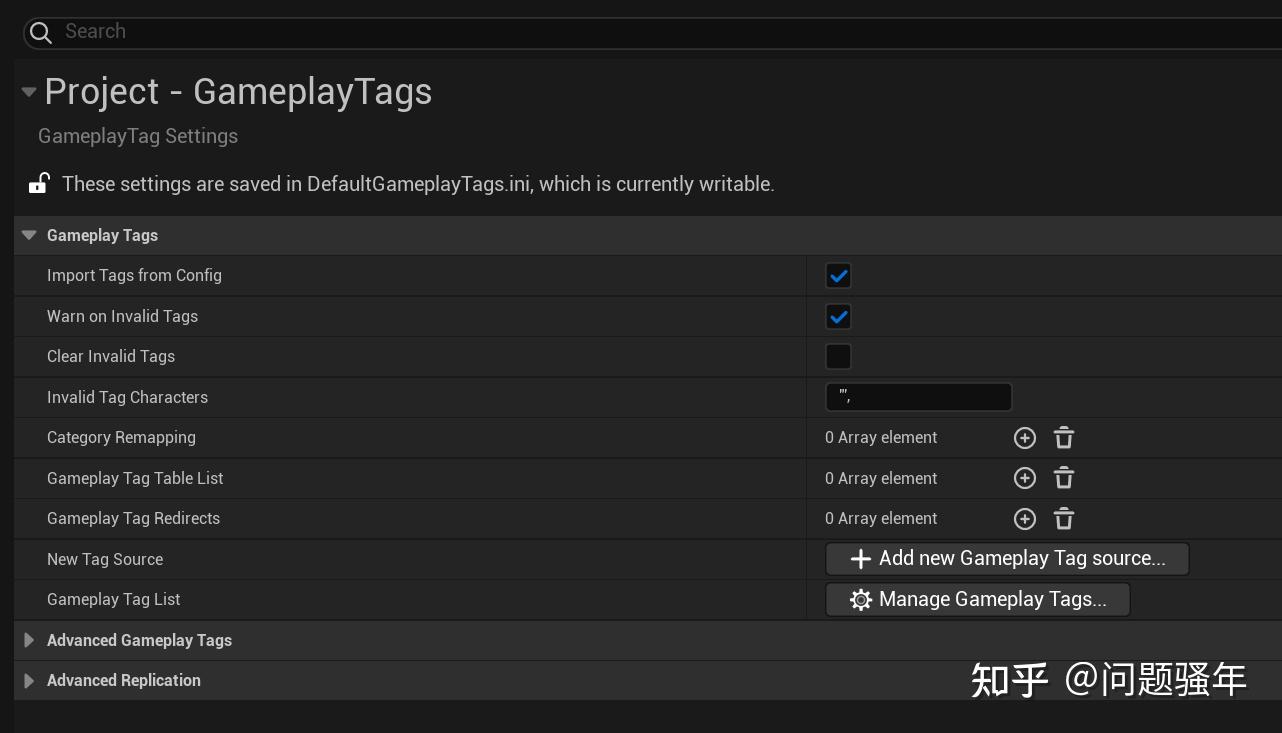Add element to Gameplay Tag Table List

point(1025,478)
